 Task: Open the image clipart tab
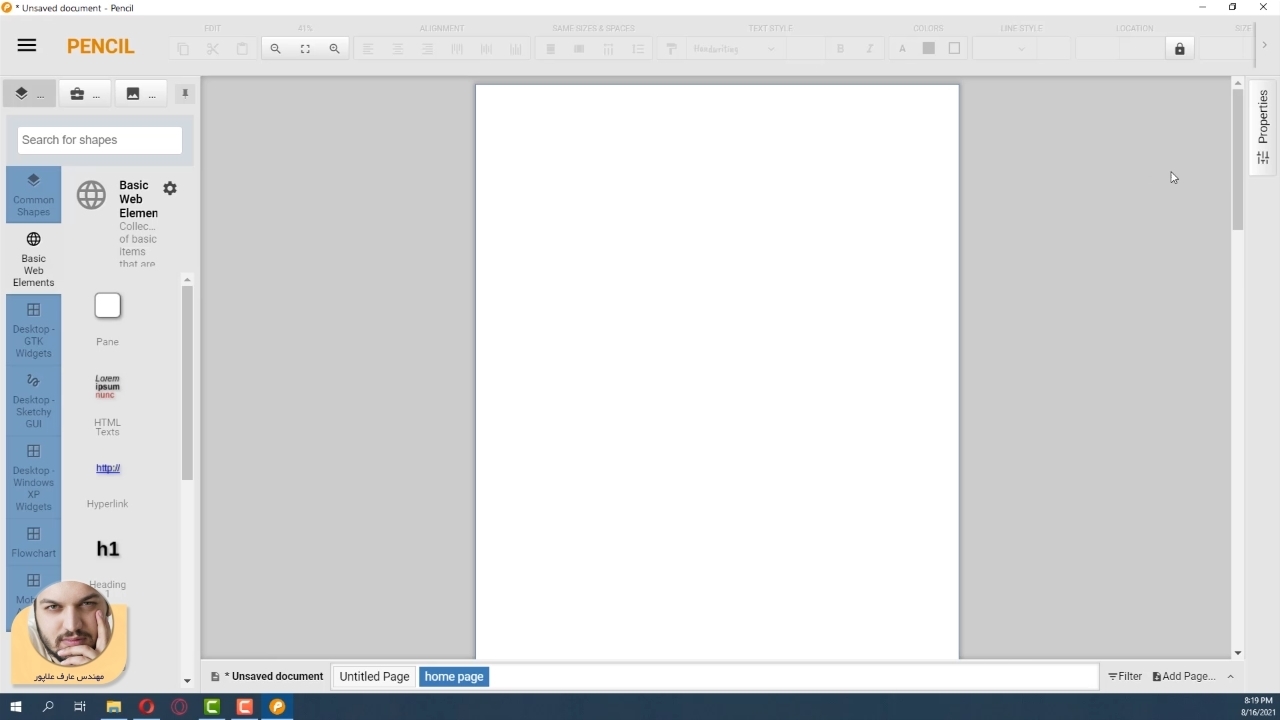(x=141, y=94)
